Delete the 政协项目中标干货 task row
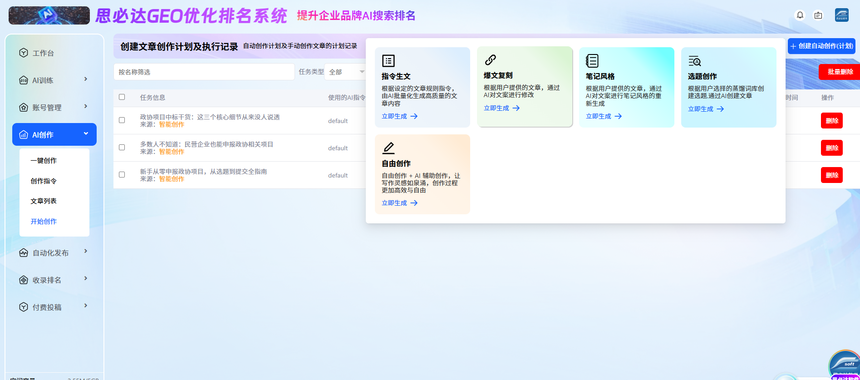860x380 pixels. (831, 120)
